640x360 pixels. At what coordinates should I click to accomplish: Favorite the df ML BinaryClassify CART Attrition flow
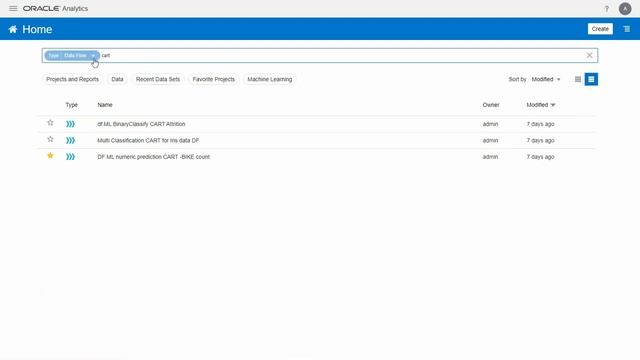(x=50, y=122)
